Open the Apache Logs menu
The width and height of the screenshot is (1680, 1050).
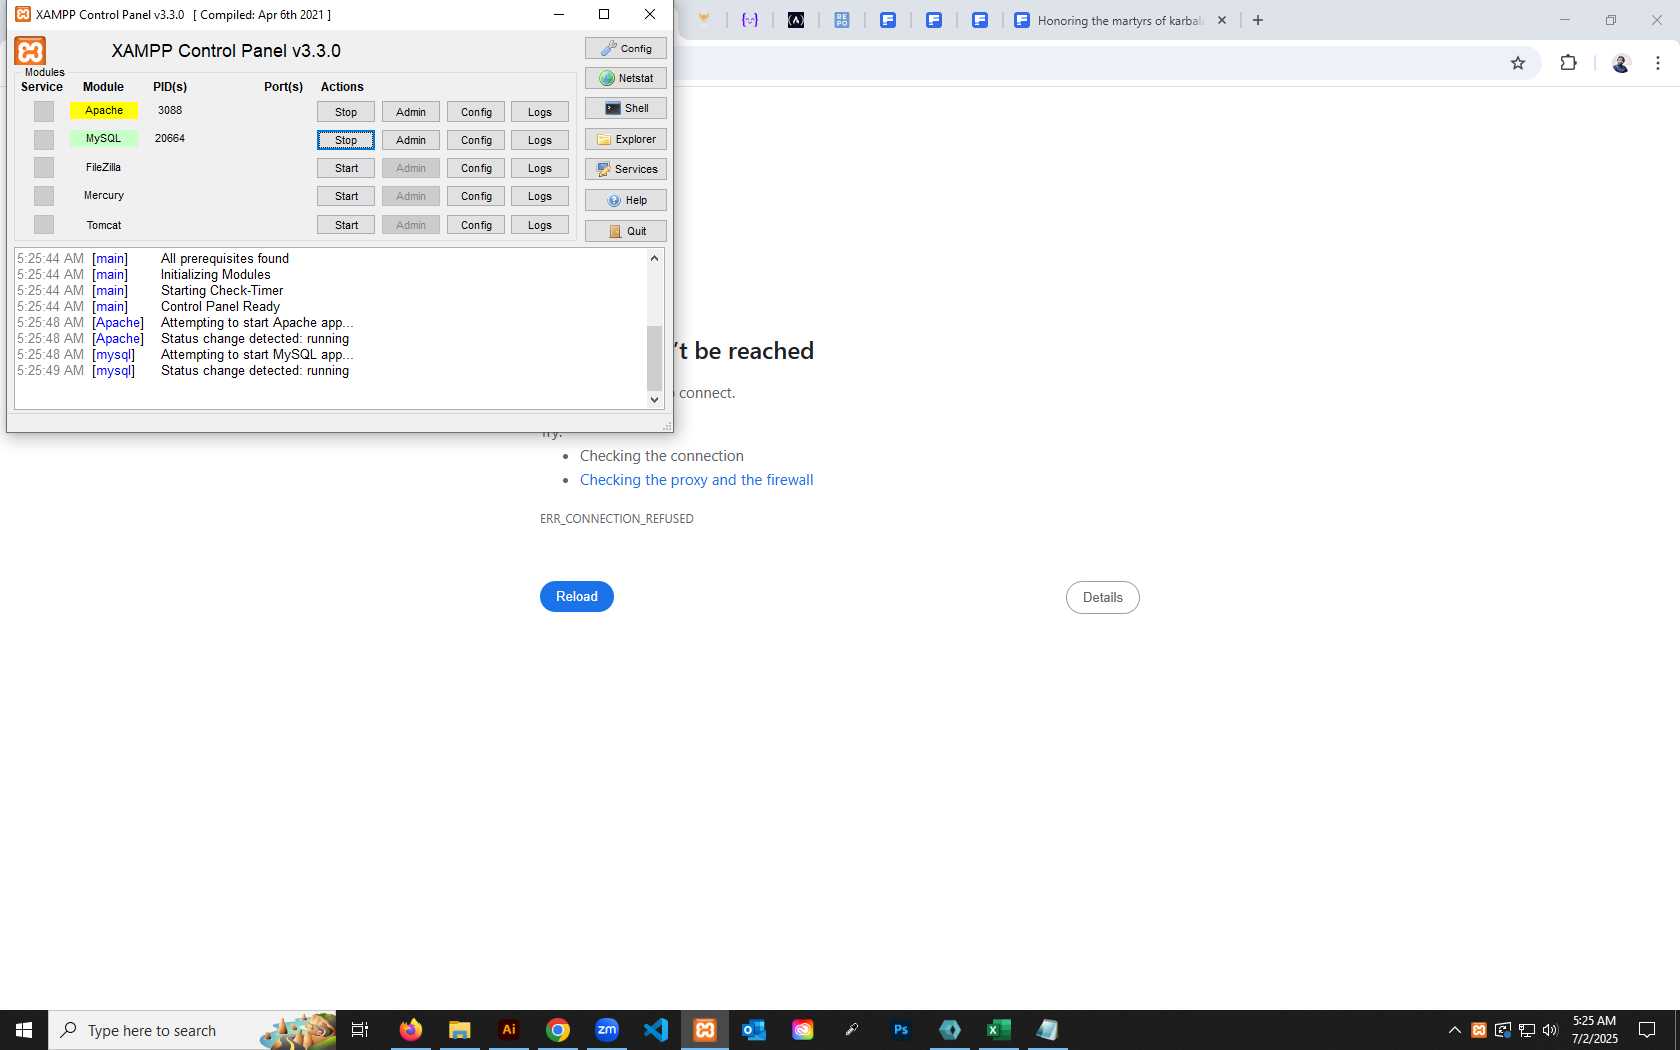coord(540,112)
